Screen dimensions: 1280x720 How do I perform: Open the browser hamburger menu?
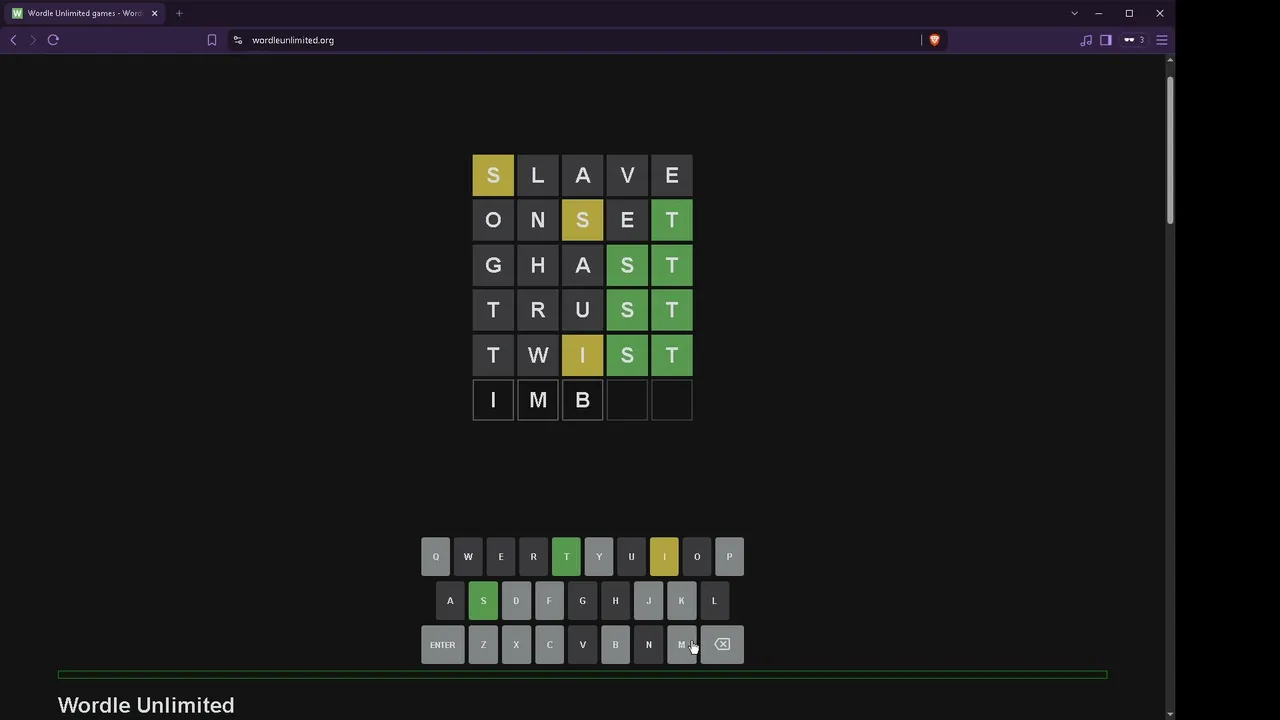click(1162, 40)
